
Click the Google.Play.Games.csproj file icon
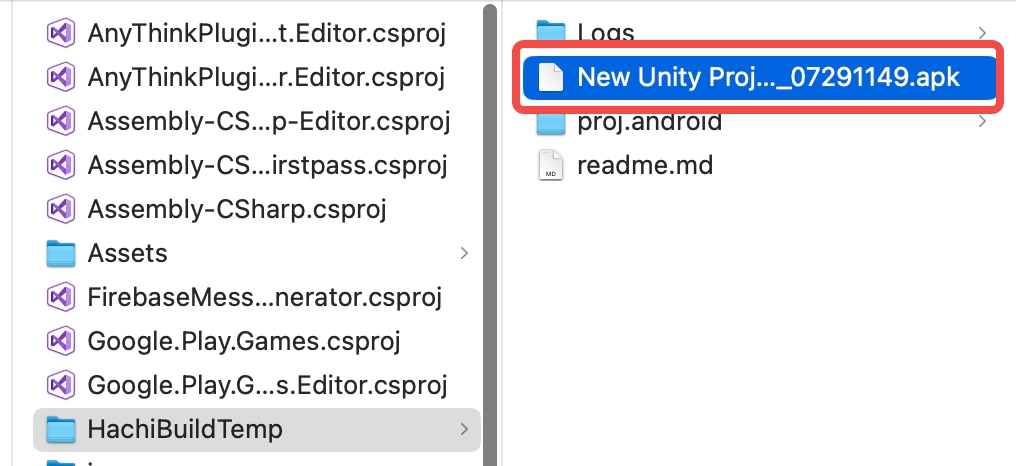click(x=62, y=341)
